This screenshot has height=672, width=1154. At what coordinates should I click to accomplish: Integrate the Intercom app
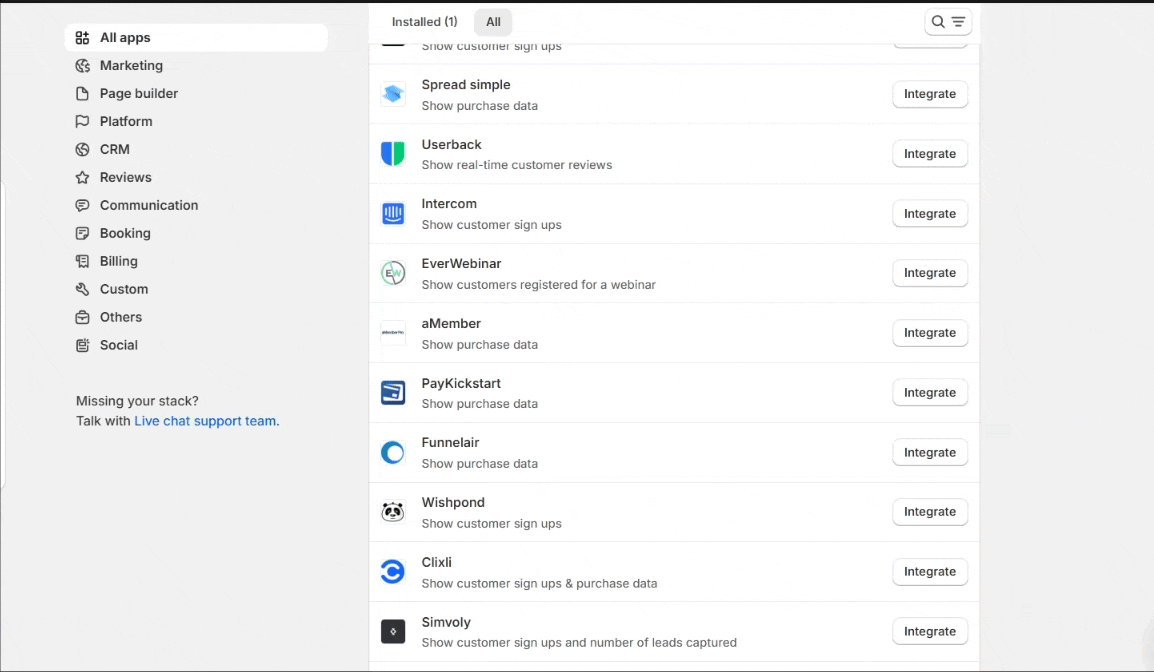(930, 213)
